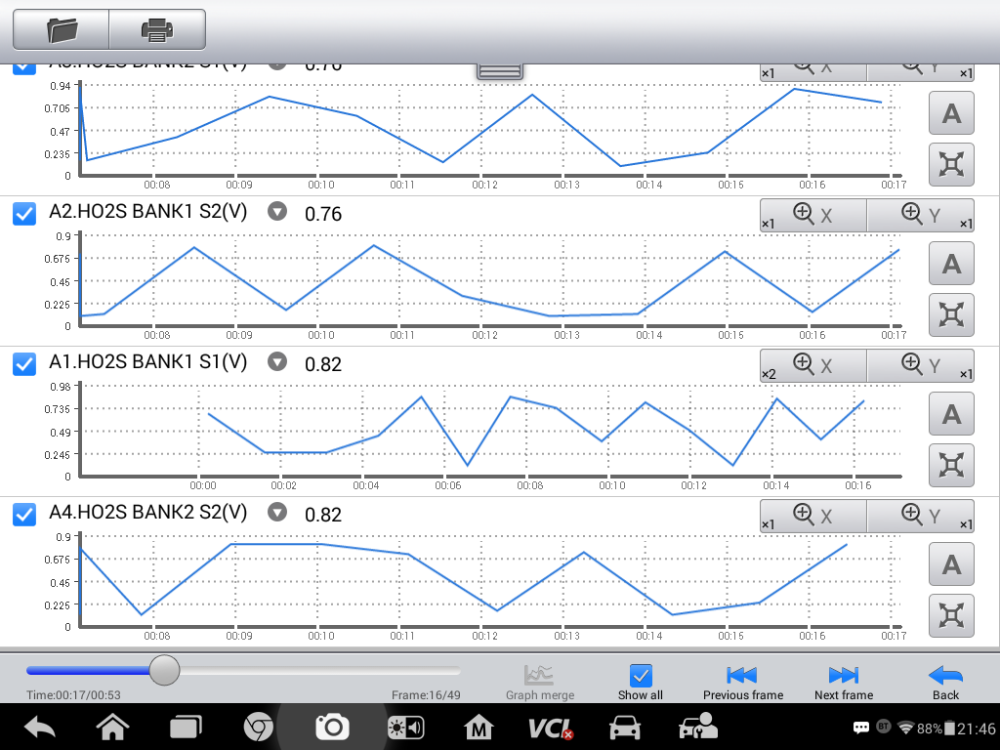Disable the Show all checkbox
1000x750 pixels.
pos(640,677)
